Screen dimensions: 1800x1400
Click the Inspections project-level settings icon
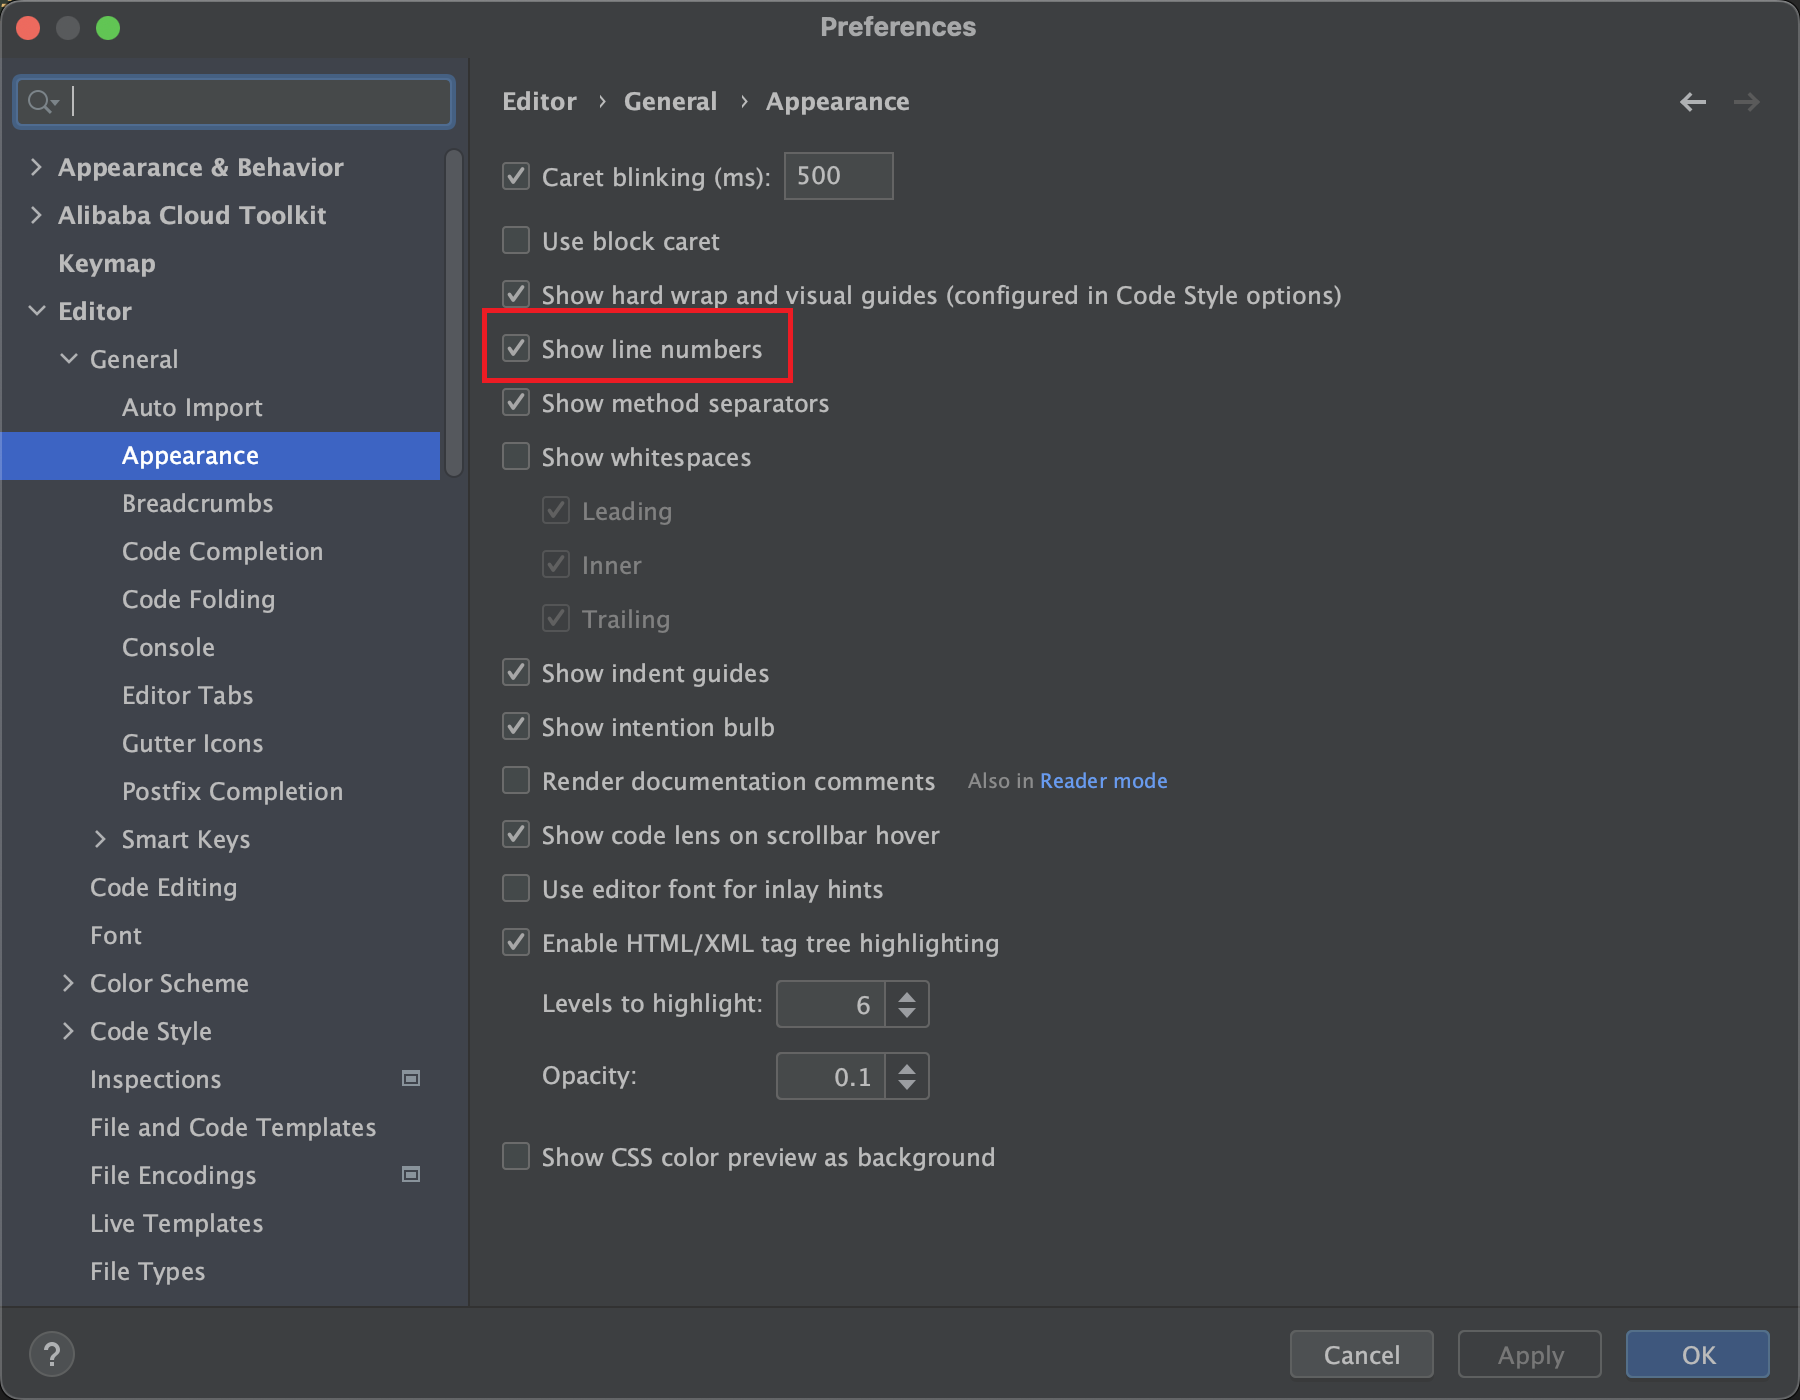tap(410, 1078)
